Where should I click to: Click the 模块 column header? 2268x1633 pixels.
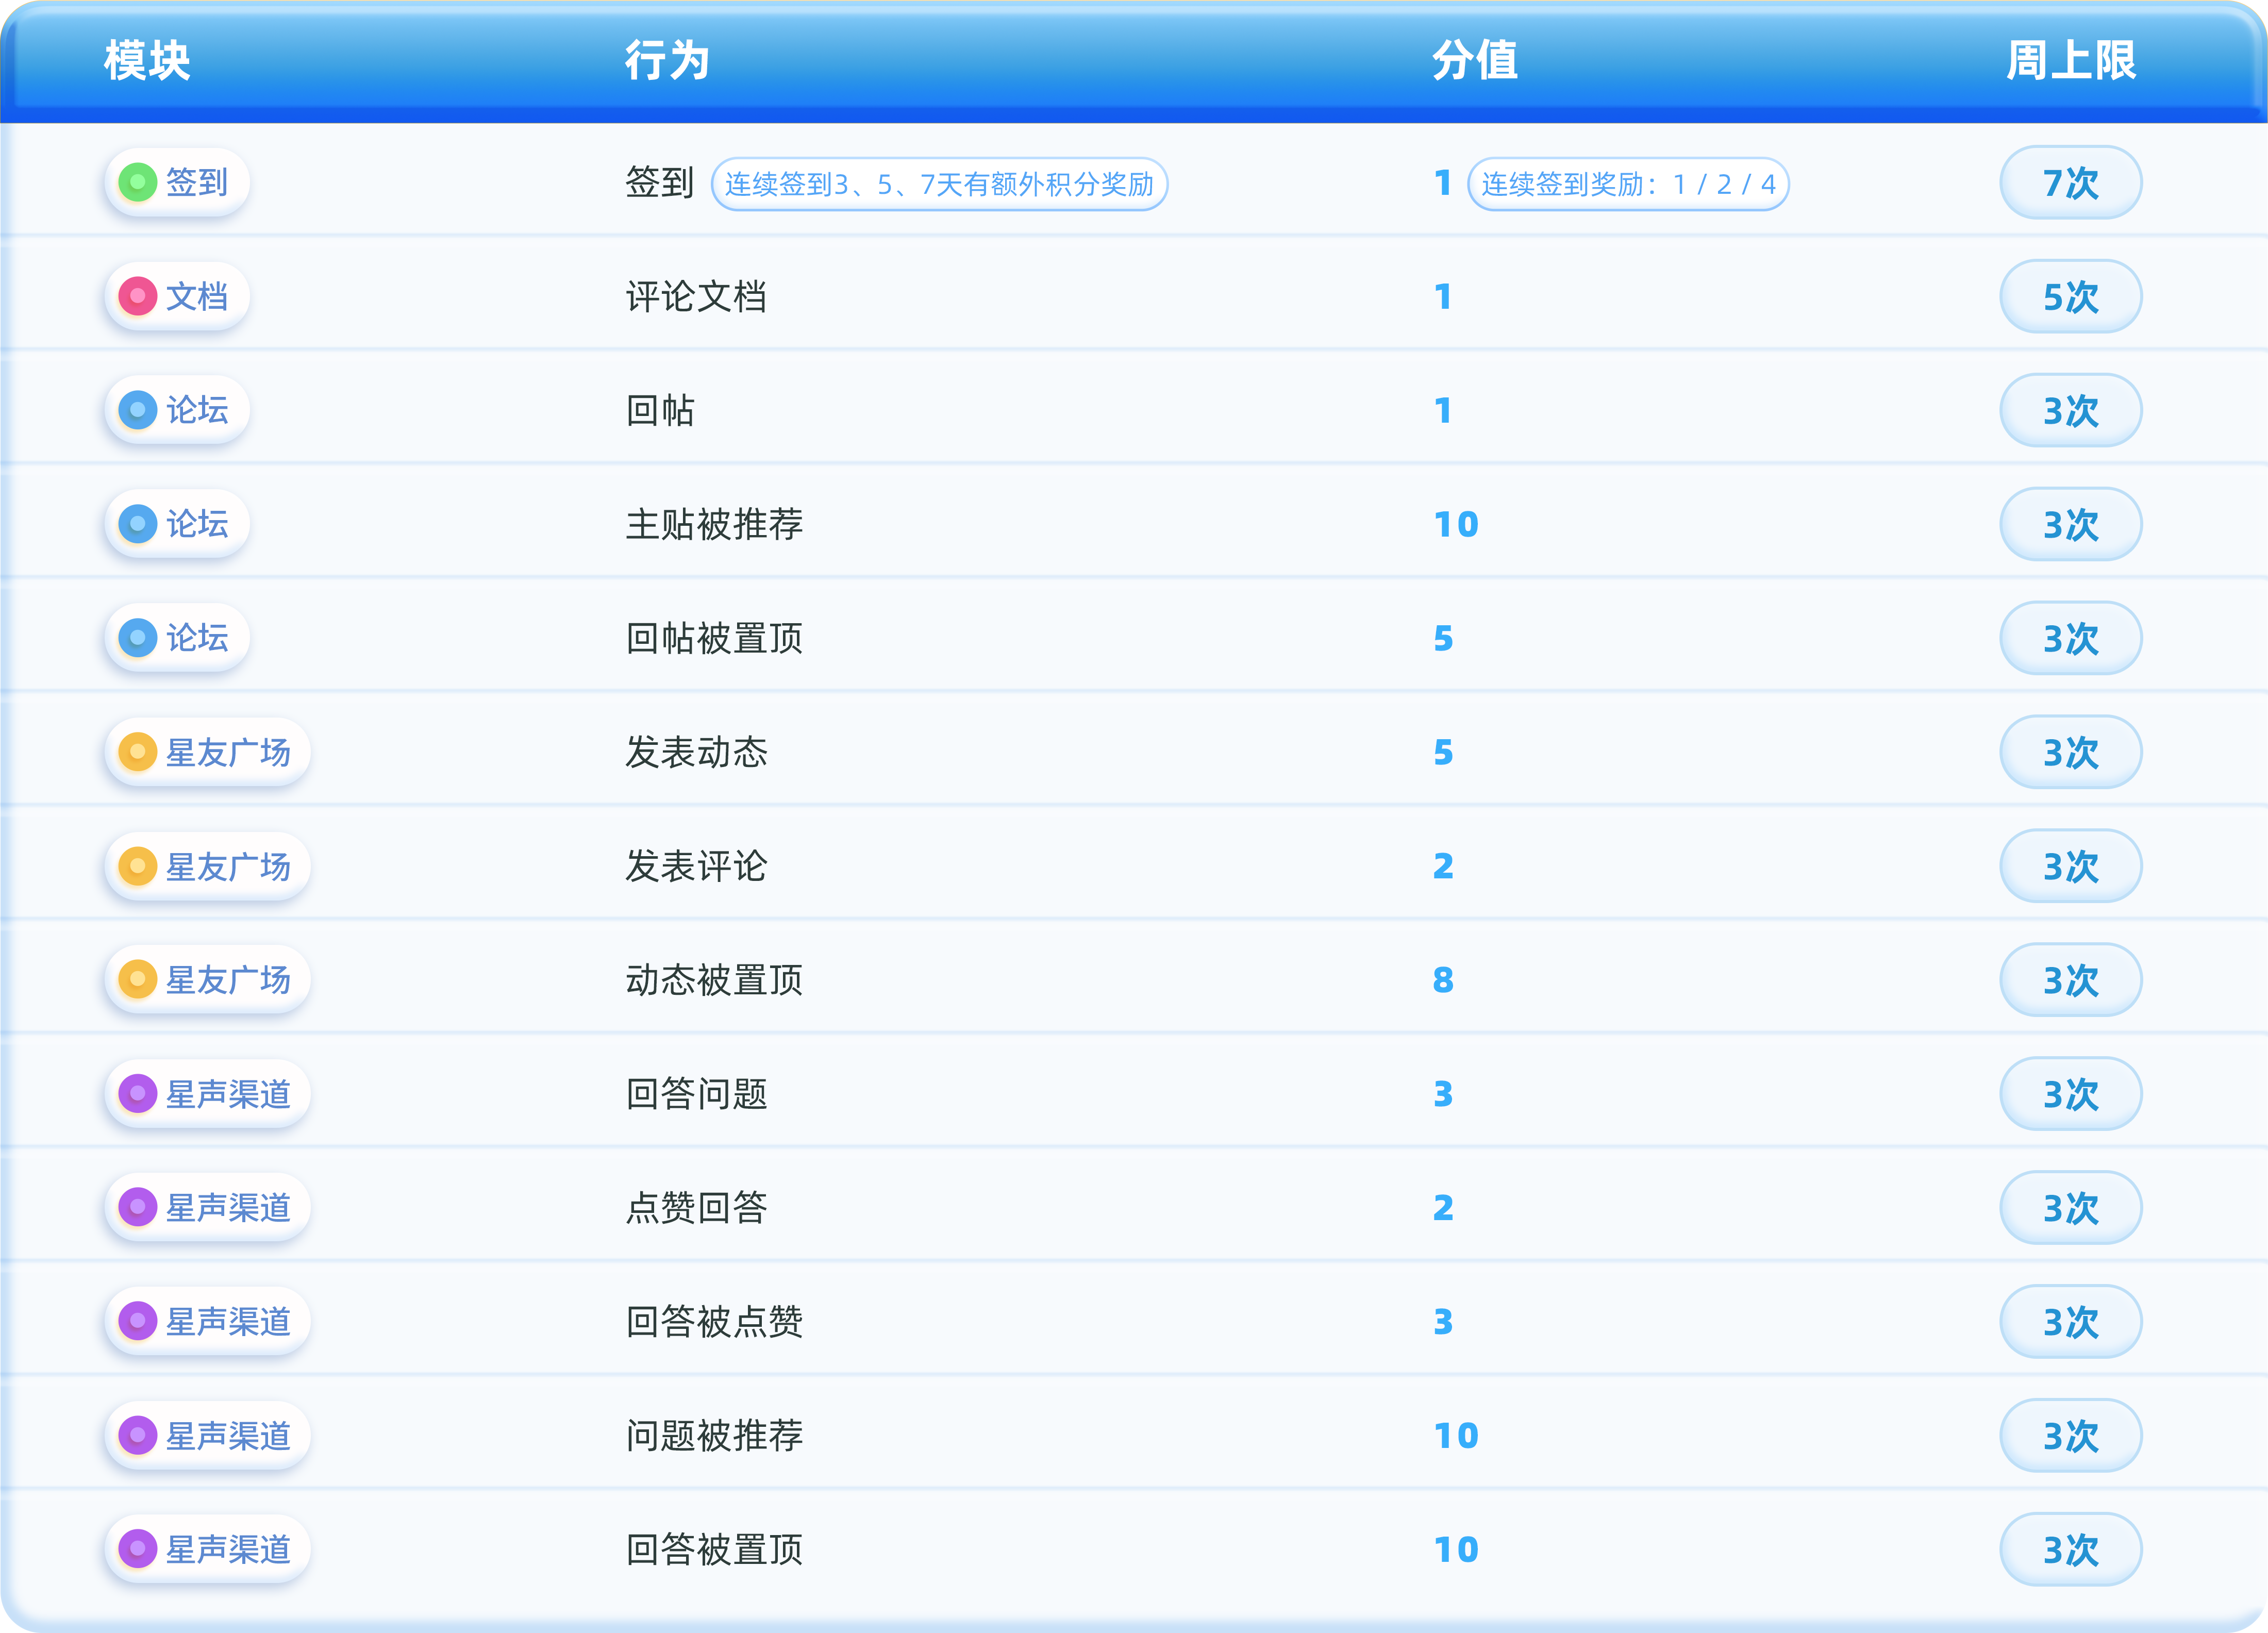point(147,60)
